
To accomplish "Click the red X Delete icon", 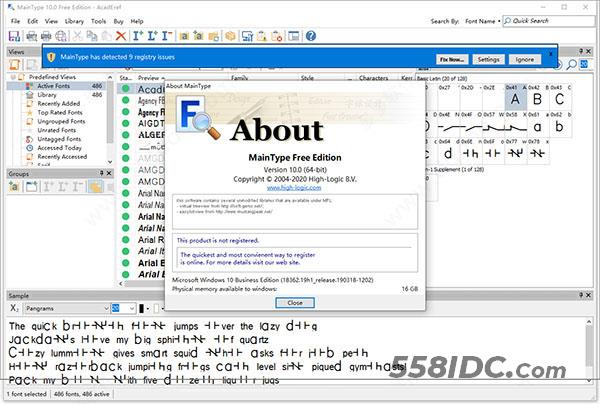I will [121, 36].
